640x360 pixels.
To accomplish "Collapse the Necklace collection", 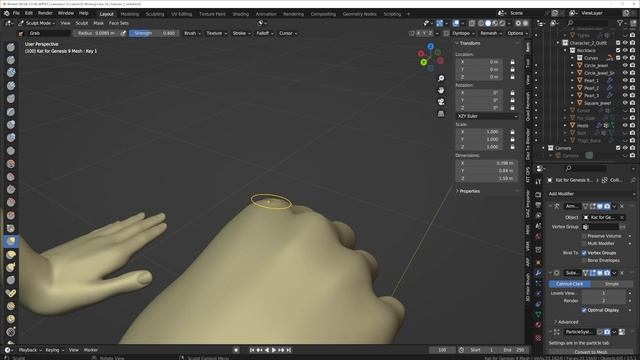I will click(565, 51).
